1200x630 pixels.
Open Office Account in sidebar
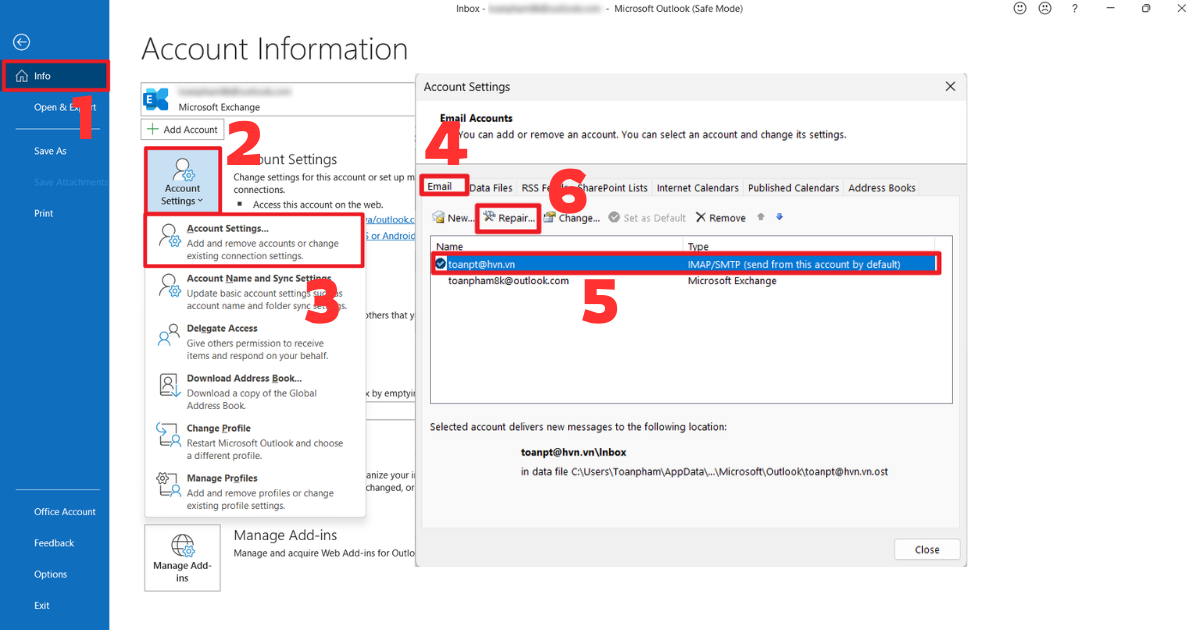point(65,512)
